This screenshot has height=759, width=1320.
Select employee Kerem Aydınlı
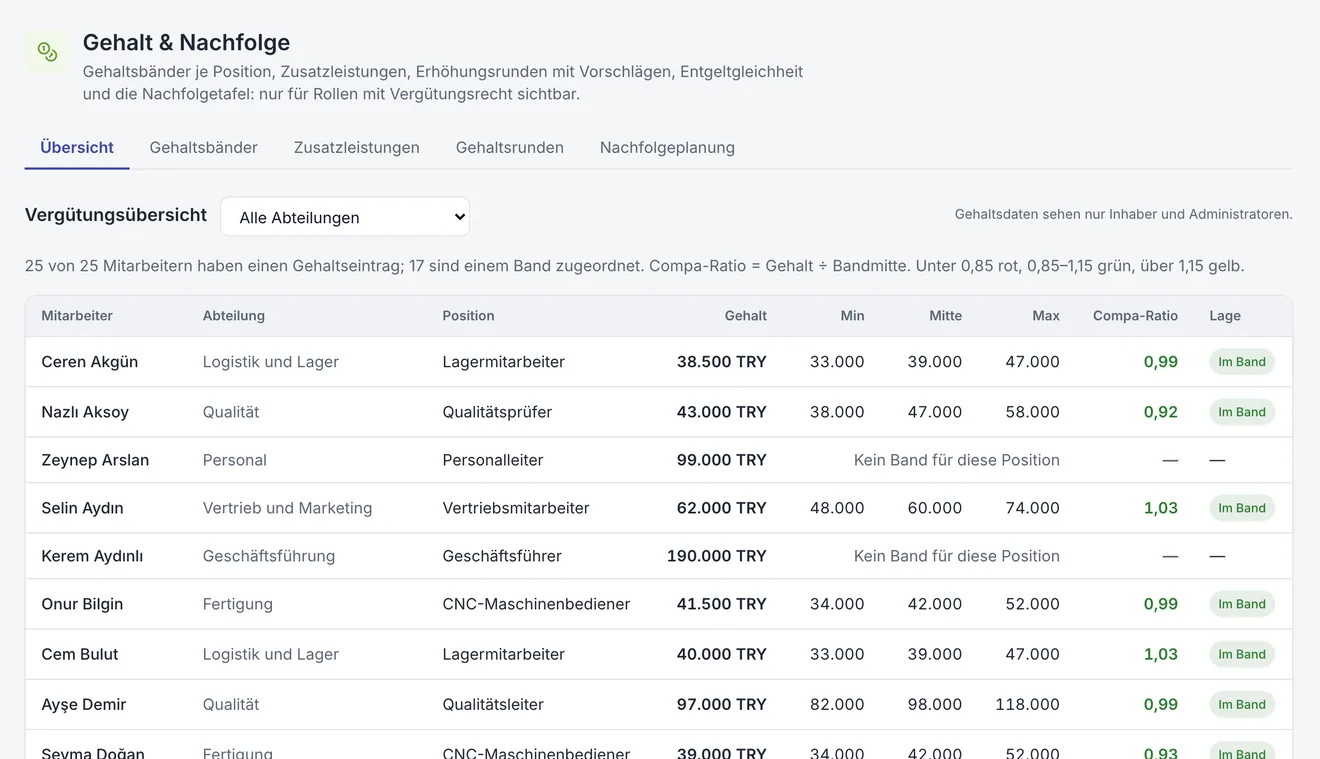pyautogui.click(x=92, y=556)
